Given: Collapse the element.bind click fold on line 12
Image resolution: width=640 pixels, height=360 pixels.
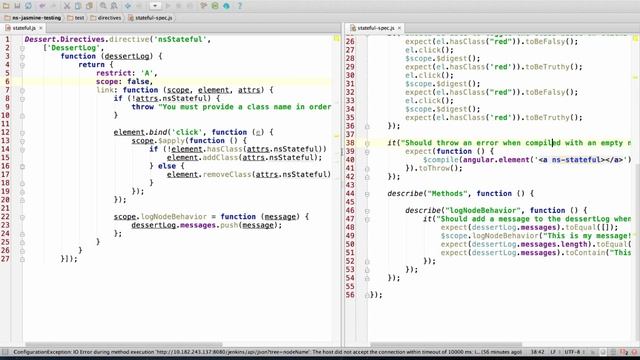Looking at the screenshot, I should coord(22,133).
